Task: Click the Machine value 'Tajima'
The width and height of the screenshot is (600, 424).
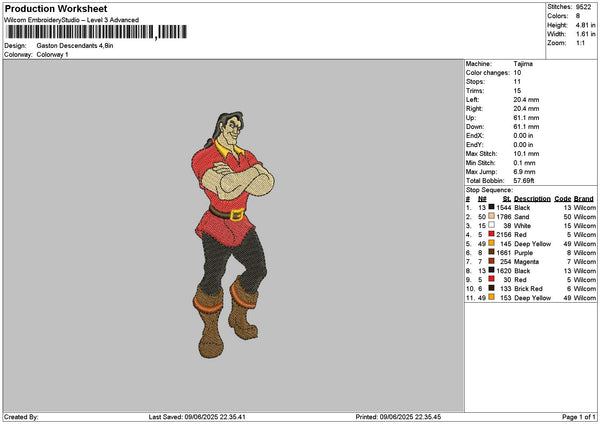Action: click(x=523, y=64)
